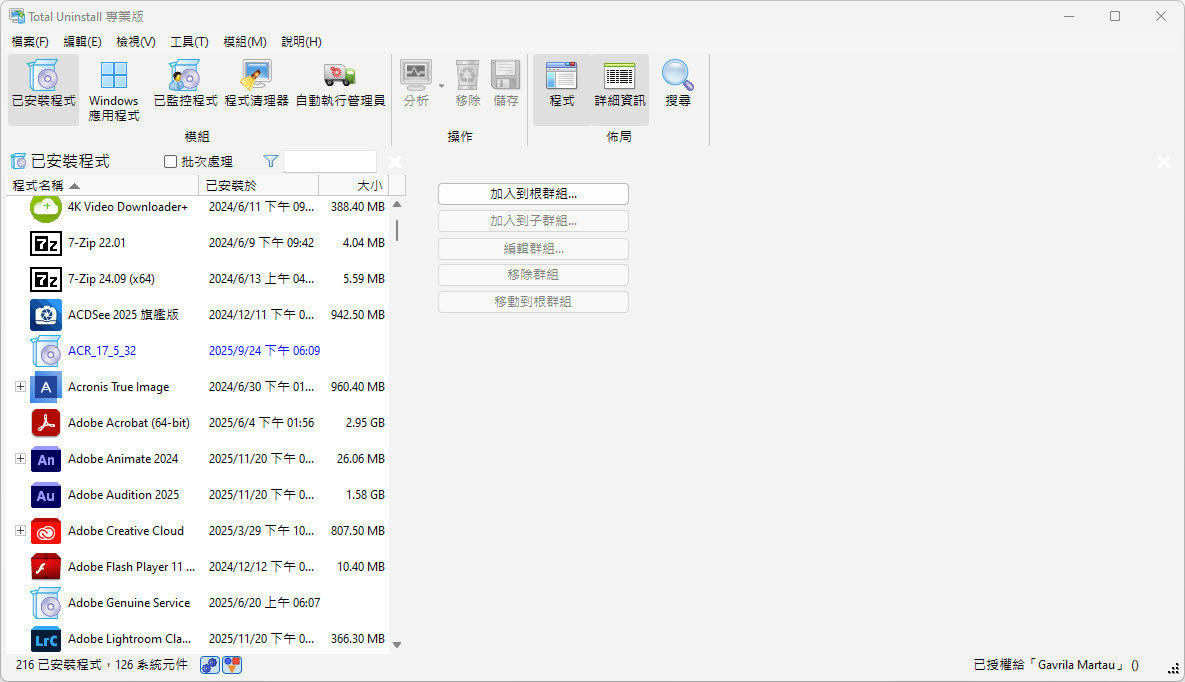Open the 工具(T) menu
The width and height of the screenshot is (1185, 682).
189,42
